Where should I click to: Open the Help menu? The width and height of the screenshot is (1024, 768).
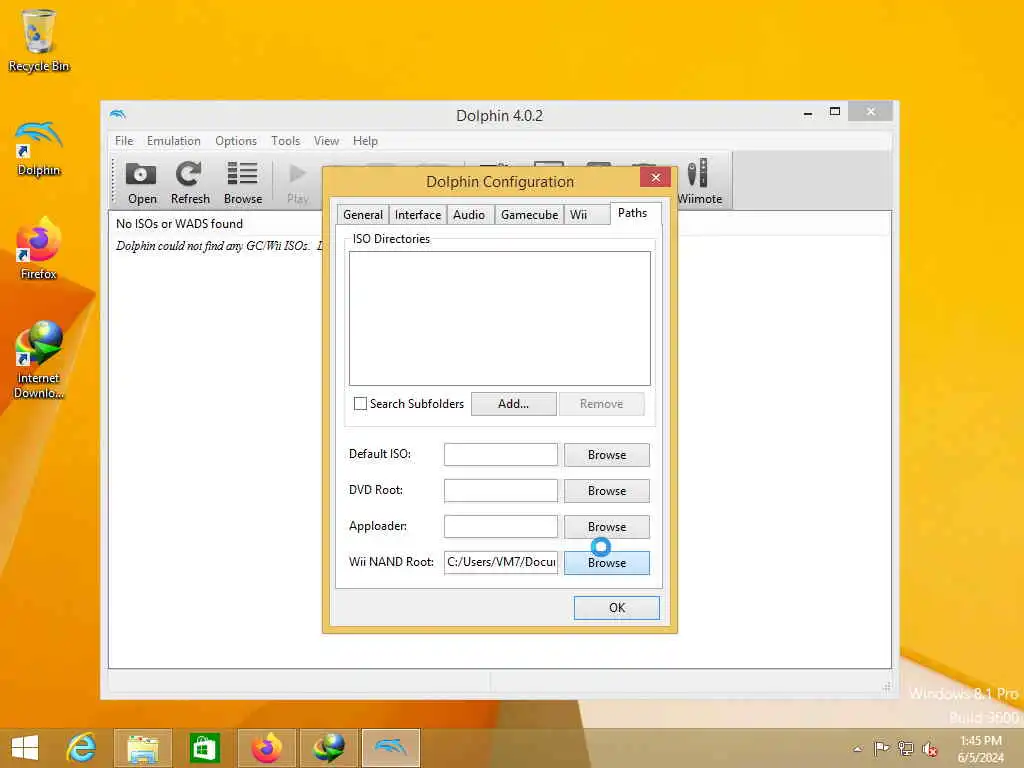point(365,141)
